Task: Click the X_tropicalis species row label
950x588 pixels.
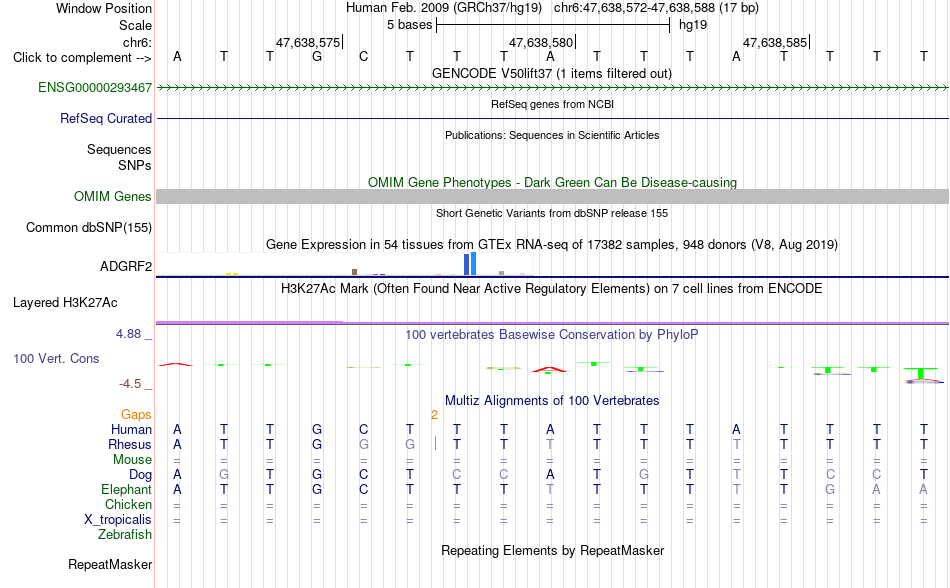Action: [x=118, y=520]
